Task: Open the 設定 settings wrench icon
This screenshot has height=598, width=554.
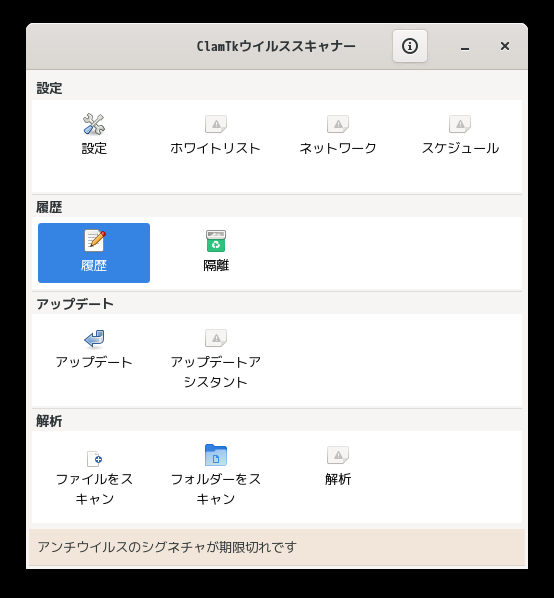Action: click(94, 124)
